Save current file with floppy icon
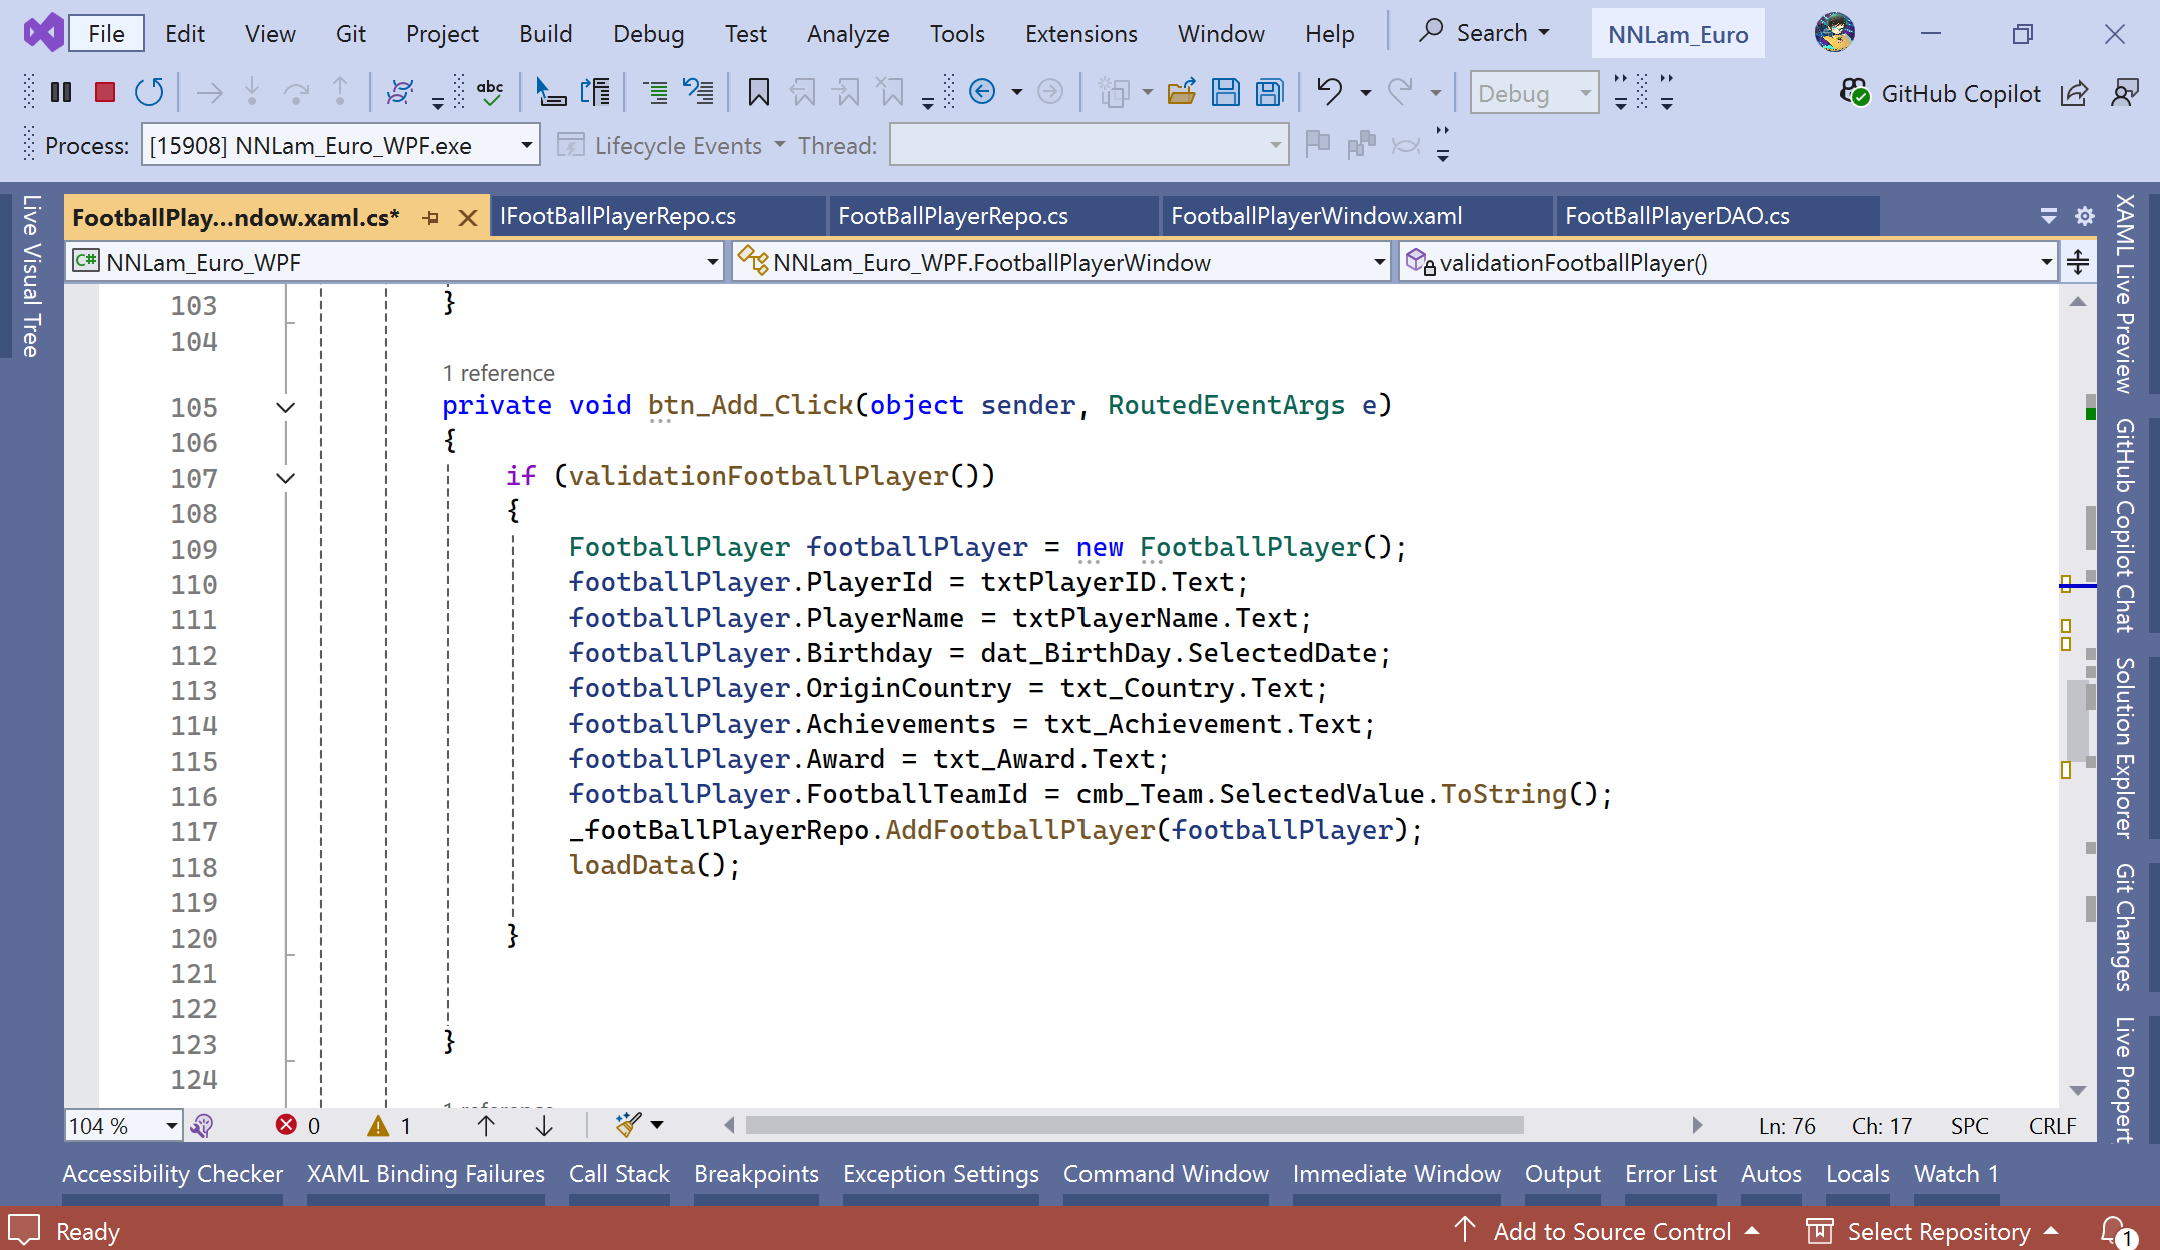 1226,93
